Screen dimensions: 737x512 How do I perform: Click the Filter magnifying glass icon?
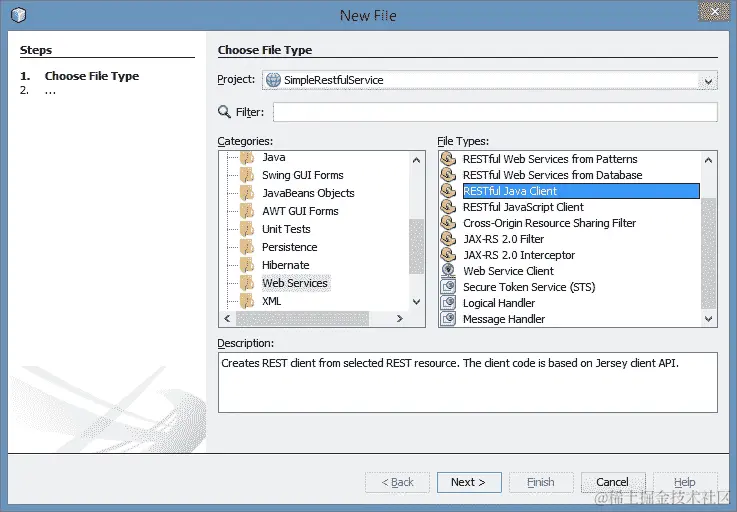pyautogui.click(x=224, y=112)
